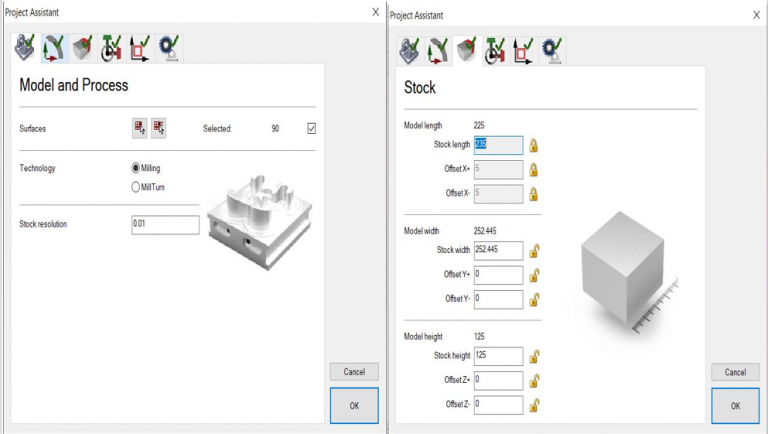Lock the Stock width value
This screenshot has width=768, height=434.
534,250
